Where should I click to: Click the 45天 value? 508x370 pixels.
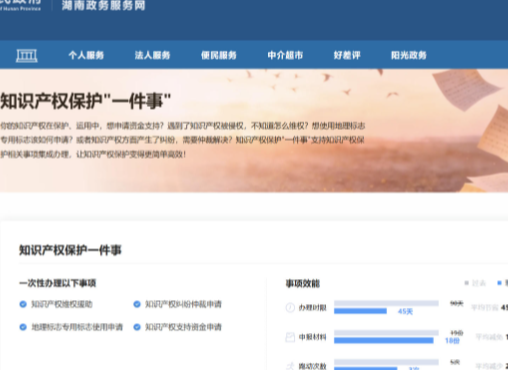click(x=405, y=311)
